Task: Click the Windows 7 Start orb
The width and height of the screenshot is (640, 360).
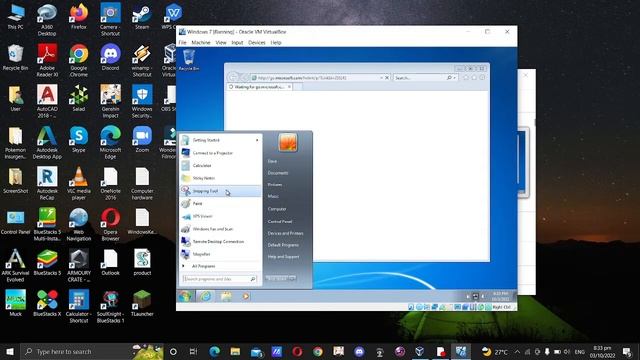Action: (x=185, y=296)
